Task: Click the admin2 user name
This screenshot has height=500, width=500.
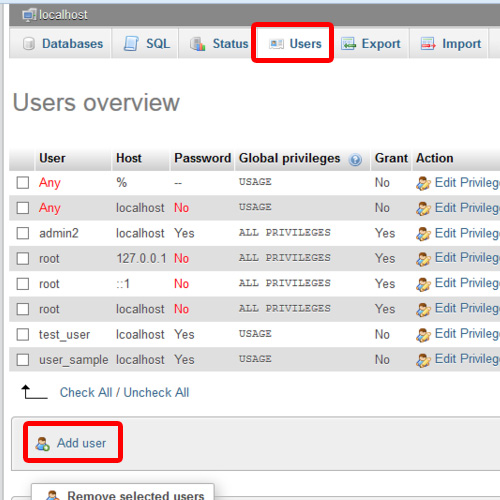Action: click(59, 233)
